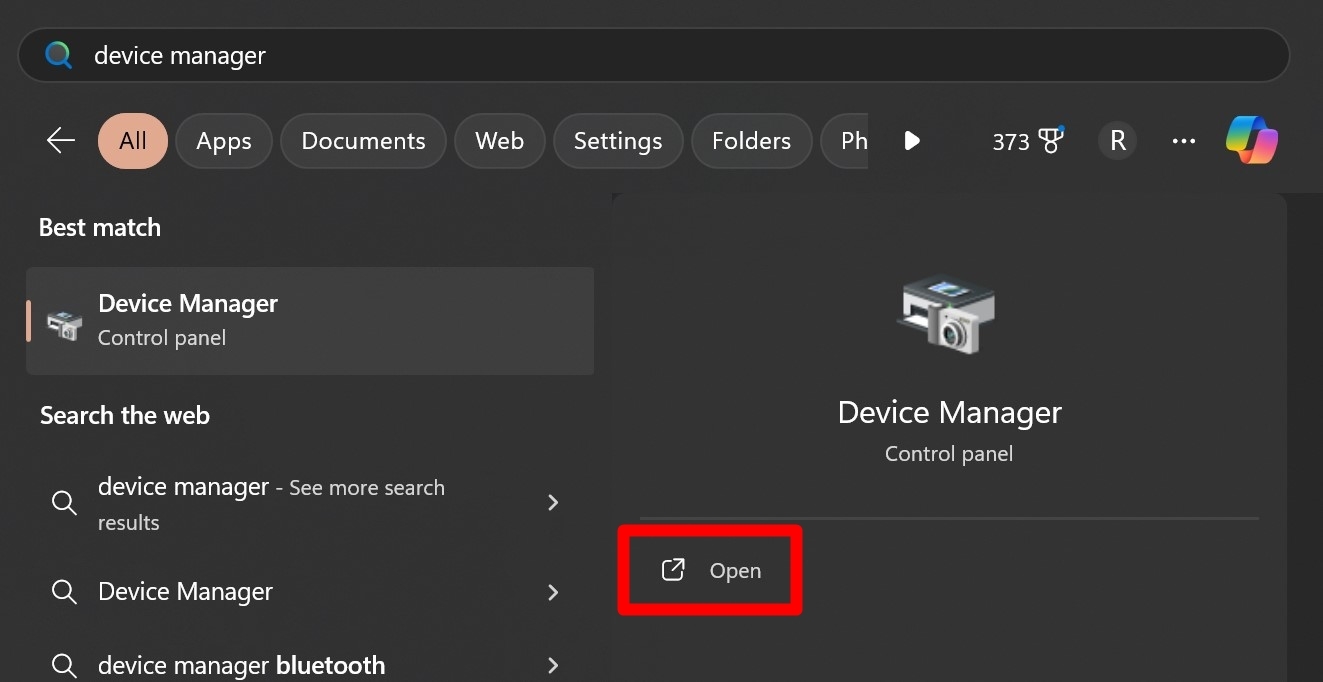Click the 'Best match' heading

coord(100,227)
